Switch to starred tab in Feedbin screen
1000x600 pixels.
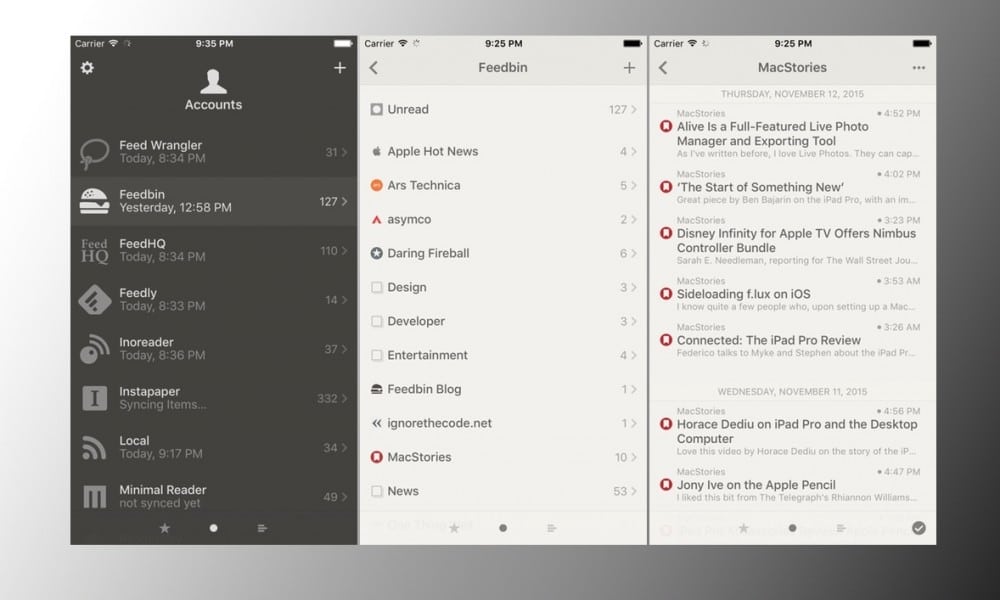coord(454,528)
